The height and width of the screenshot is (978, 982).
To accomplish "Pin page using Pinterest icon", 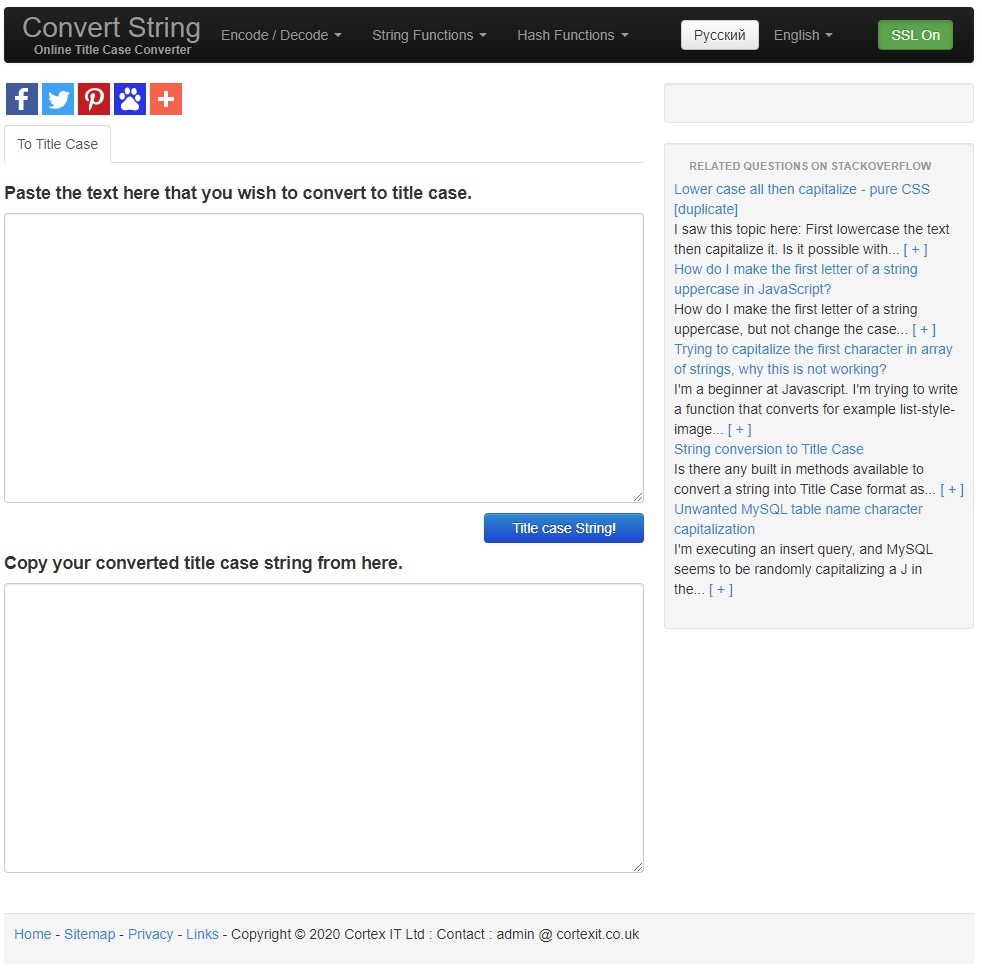I will 94,99.
